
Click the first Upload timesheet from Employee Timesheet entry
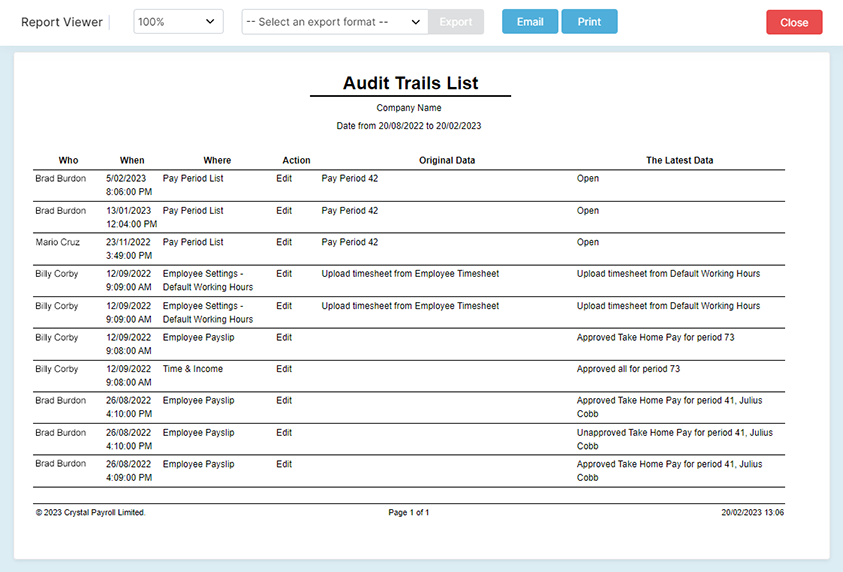pyautogui.click(x=410, y=274)
